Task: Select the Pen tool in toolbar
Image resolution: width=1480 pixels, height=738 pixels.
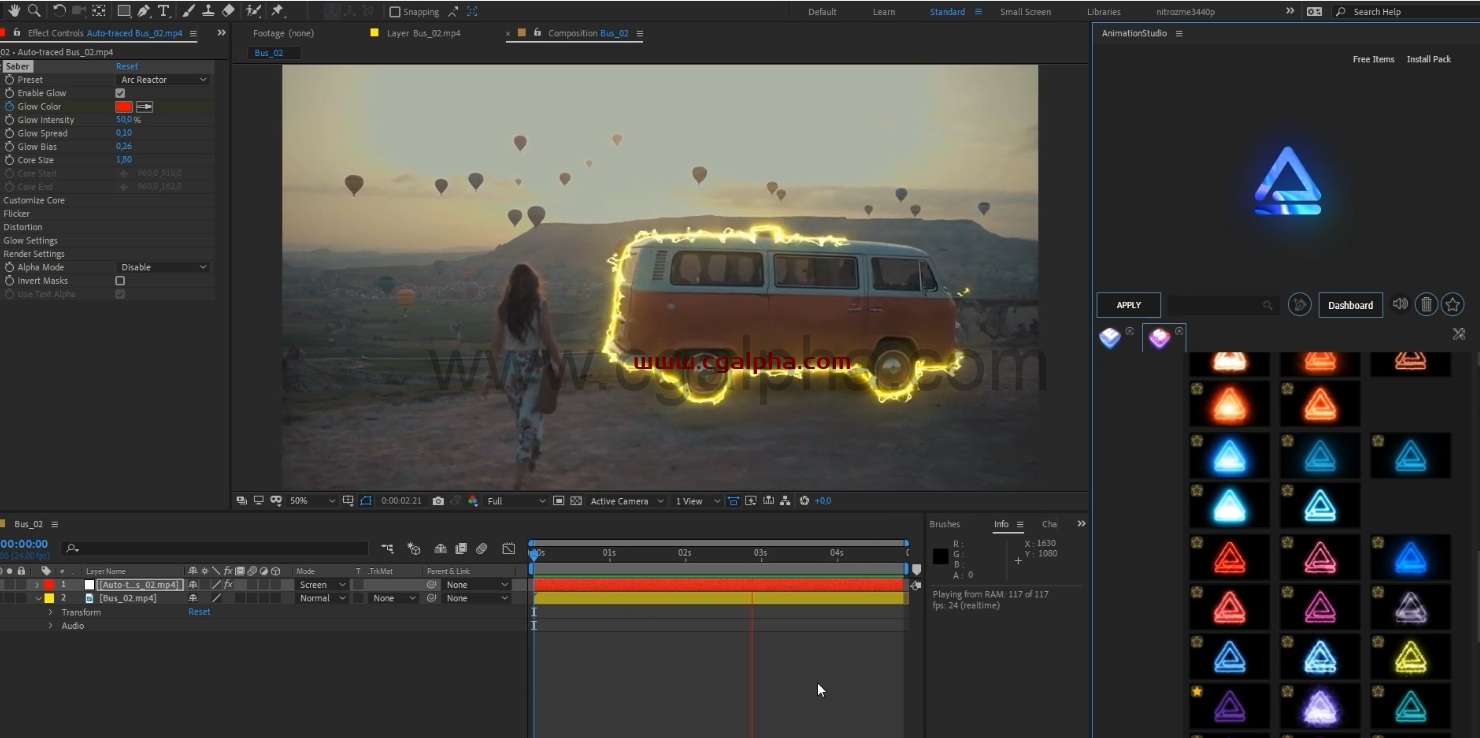Action: 144,11
